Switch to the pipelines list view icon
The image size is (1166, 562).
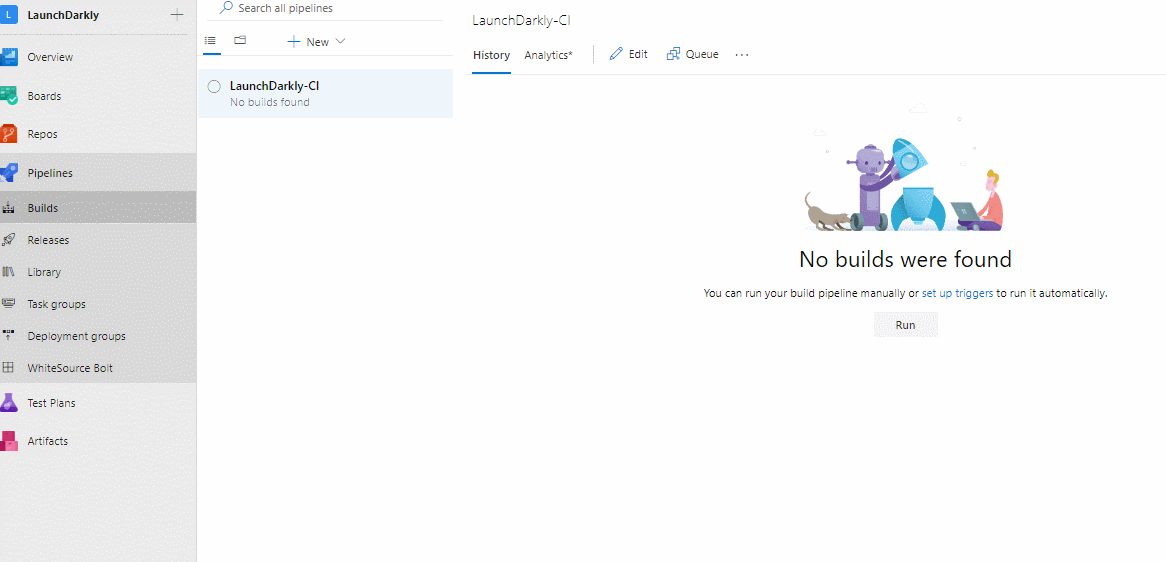coord(210,40)
